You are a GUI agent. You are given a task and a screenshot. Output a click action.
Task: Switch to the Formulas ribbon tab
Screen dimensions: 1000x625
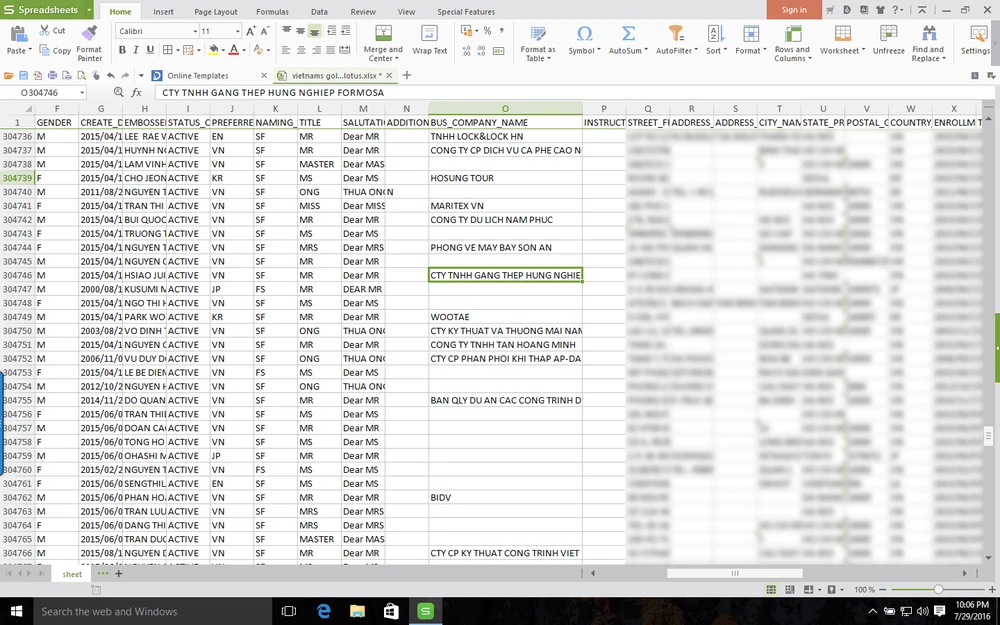pos(272,12)
